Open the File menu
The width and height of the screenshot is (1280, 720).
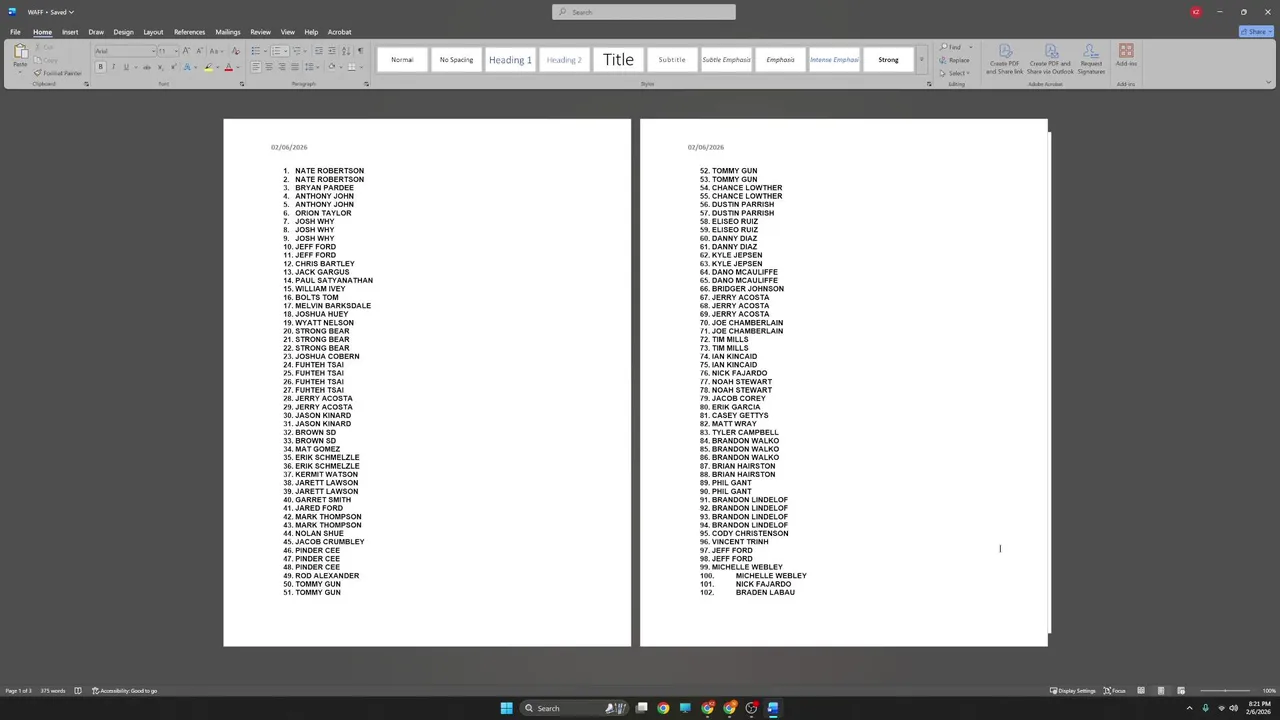coord(15,32)
